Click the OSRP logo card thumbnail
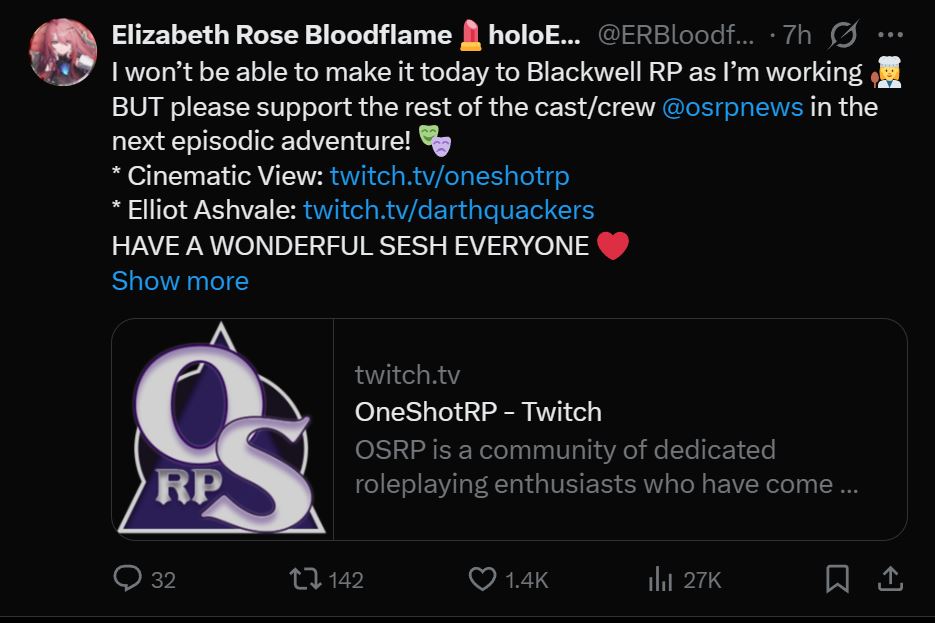 [223, 430]
